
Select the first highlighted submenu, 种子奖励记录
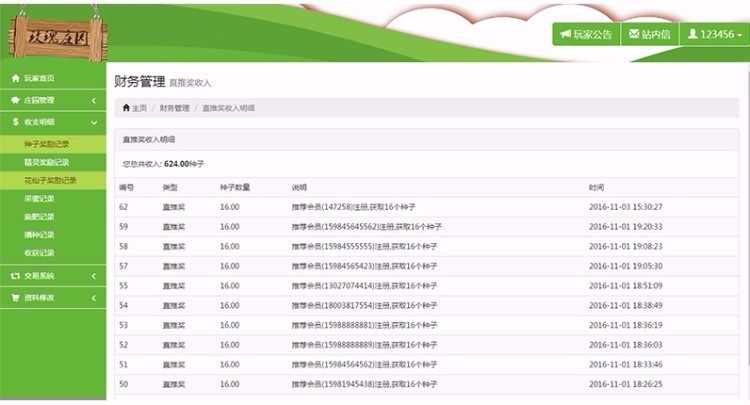(53, 144)
